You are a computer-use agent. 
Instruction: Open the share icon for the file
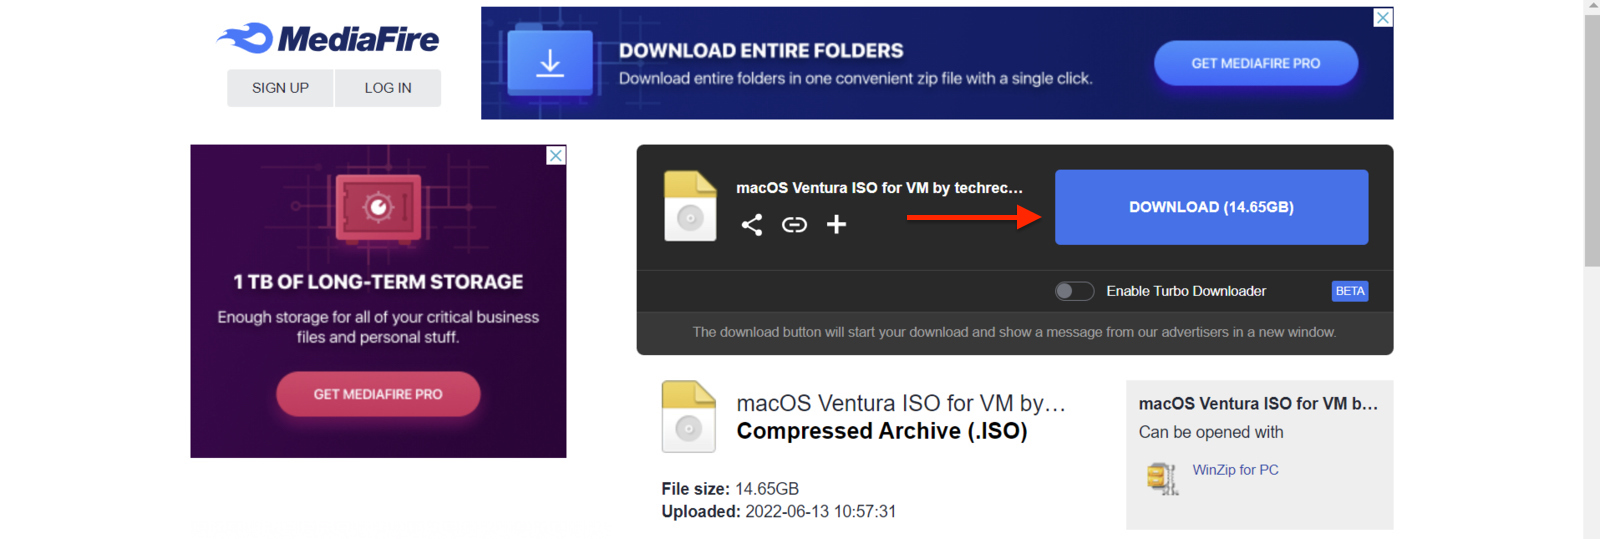click(x=752, y=224)
